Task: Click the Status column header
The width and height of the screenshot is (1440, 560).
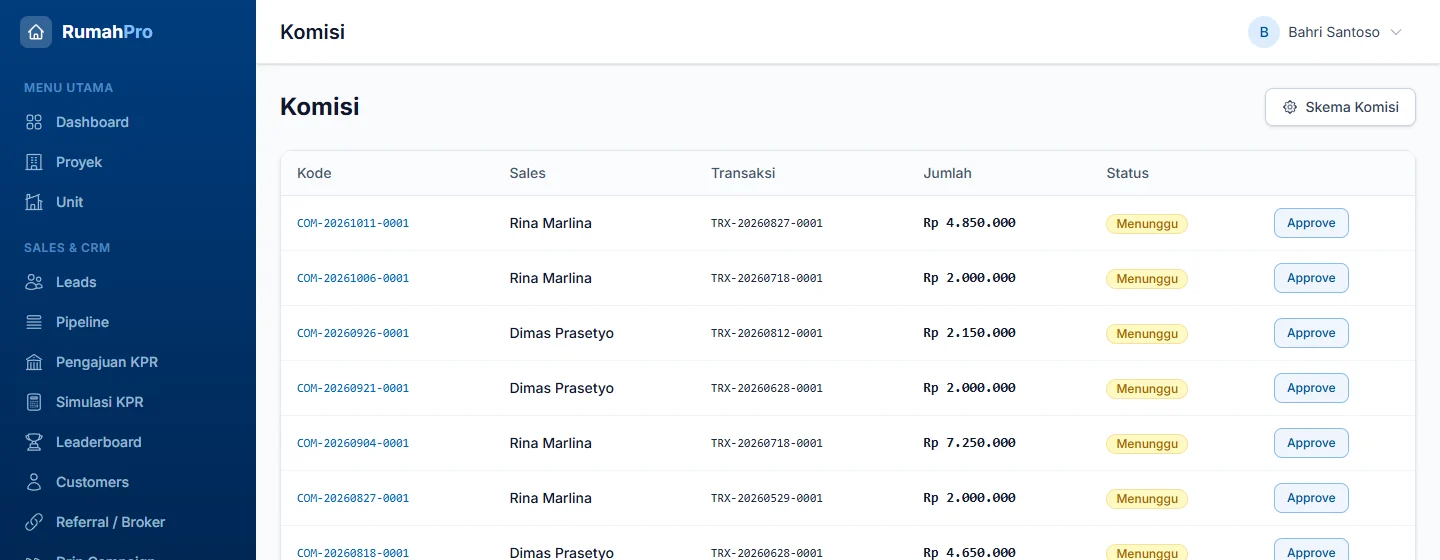Action: [1127, 173]
